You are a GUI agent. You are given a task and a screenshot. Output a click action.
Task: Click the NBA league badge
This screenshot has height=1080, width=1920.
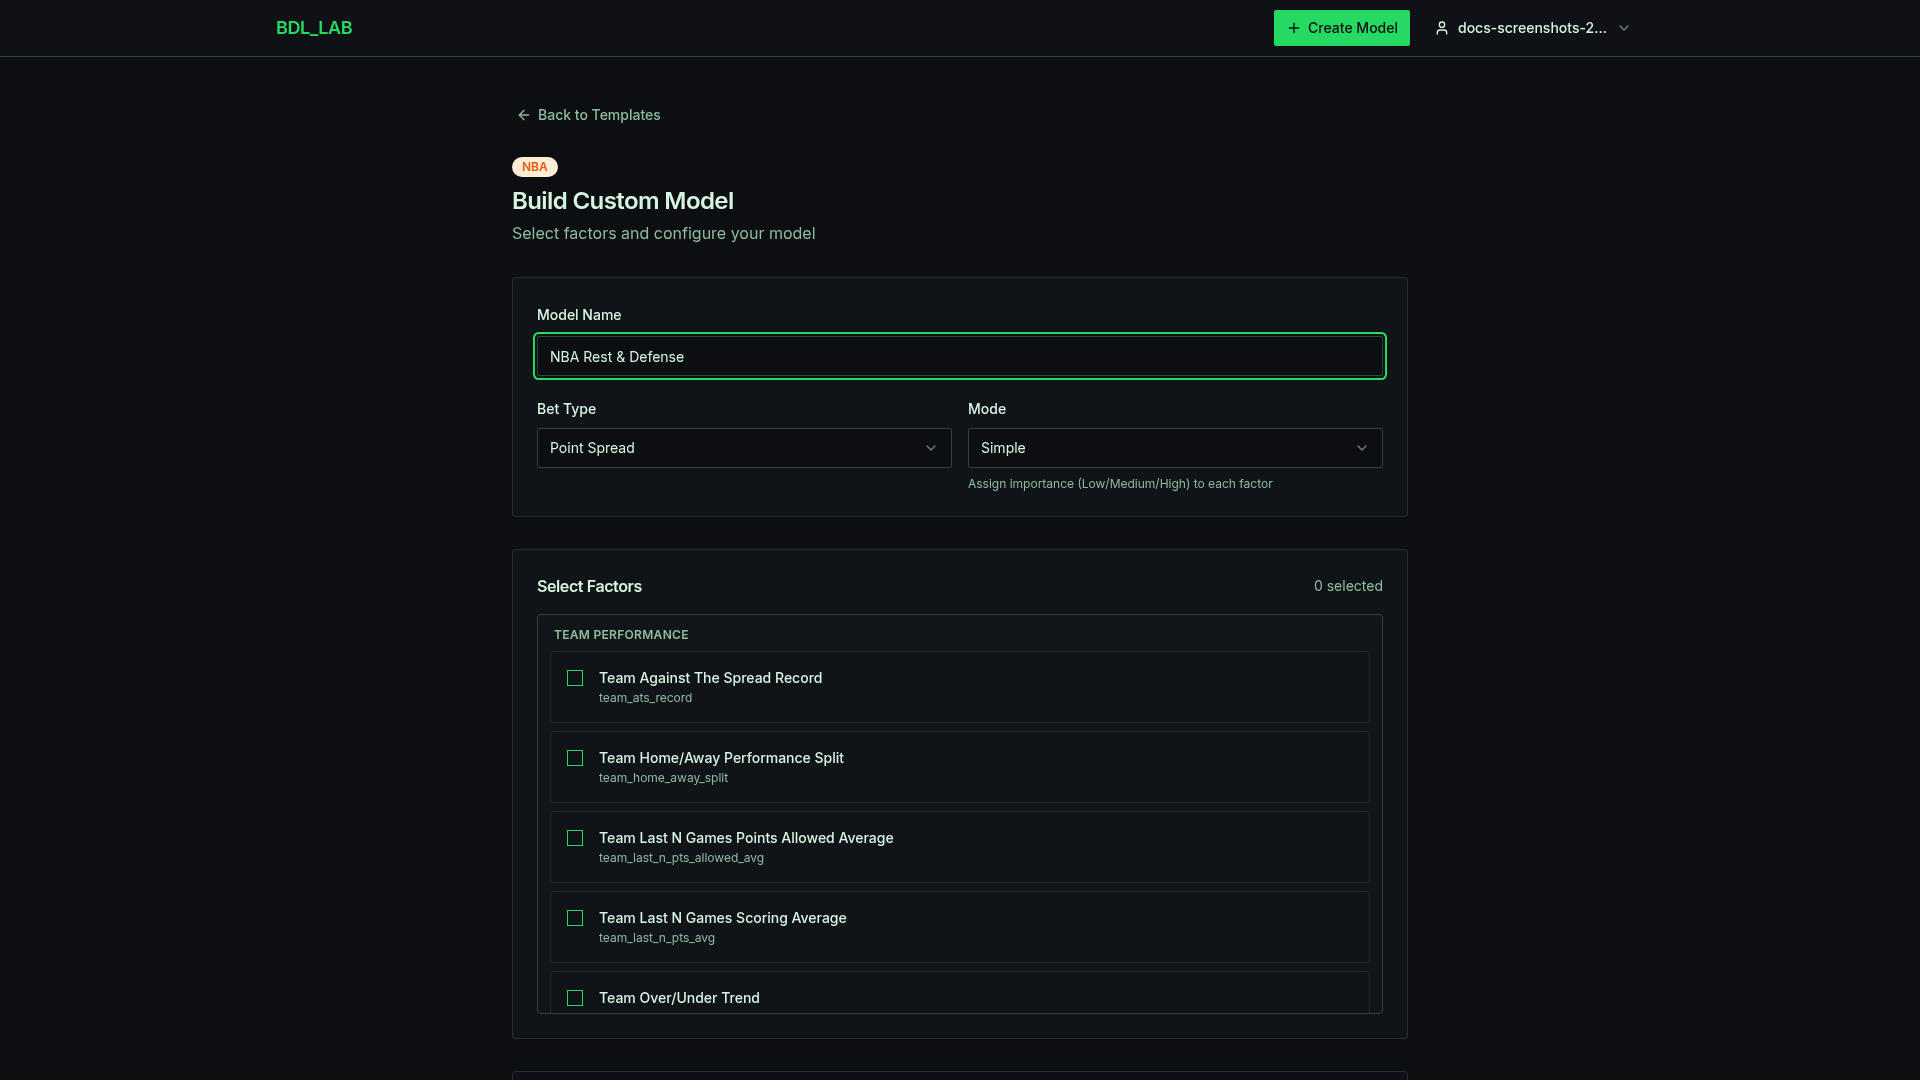click(534, 167)
